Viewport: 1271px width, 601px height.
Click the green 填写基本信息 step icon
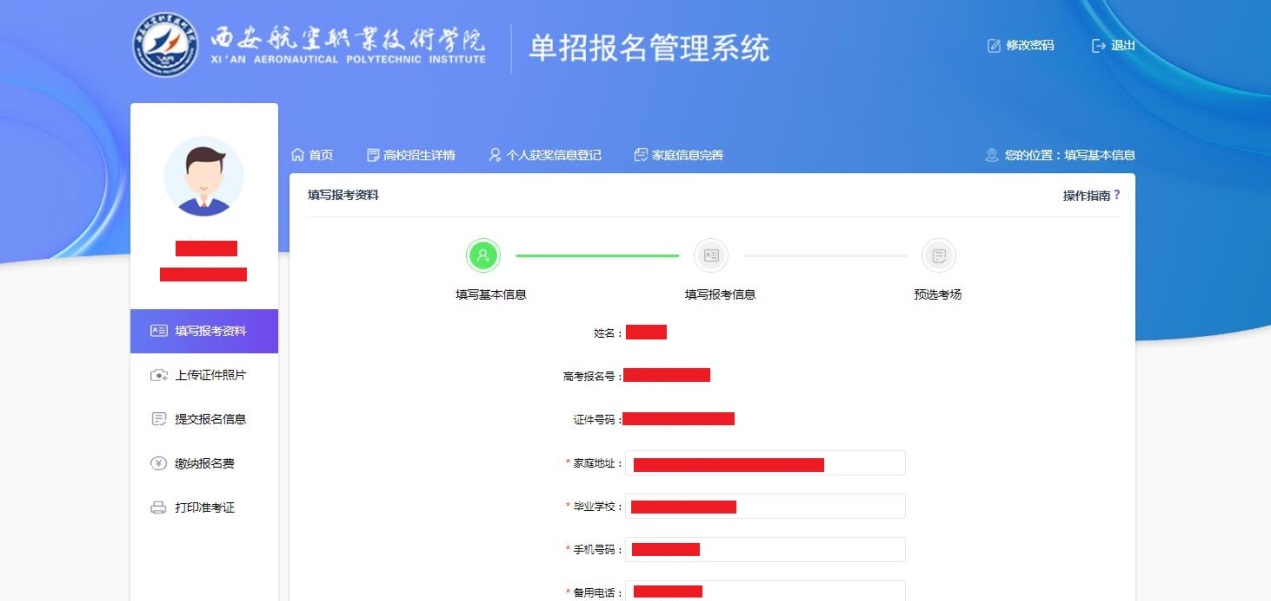pyautogui.click(x=483, y=256)
